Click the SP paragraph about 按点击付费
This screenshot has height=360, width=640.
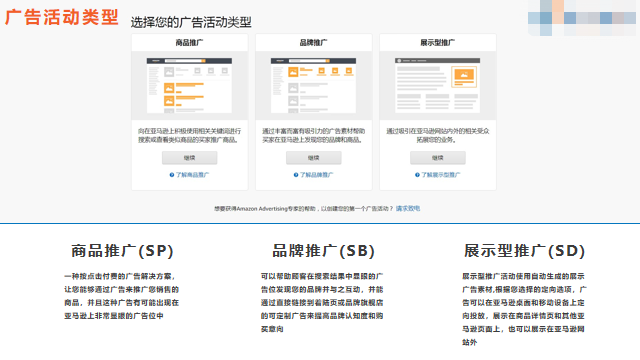[x=122, y=296]
